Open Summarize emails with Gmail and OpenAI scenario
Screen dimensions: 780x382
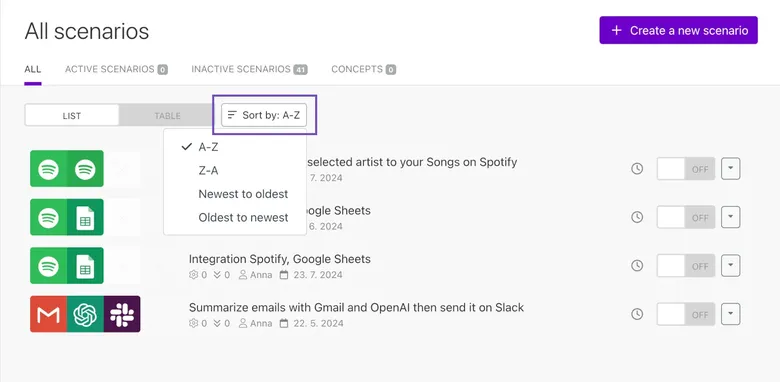point(356,307)
